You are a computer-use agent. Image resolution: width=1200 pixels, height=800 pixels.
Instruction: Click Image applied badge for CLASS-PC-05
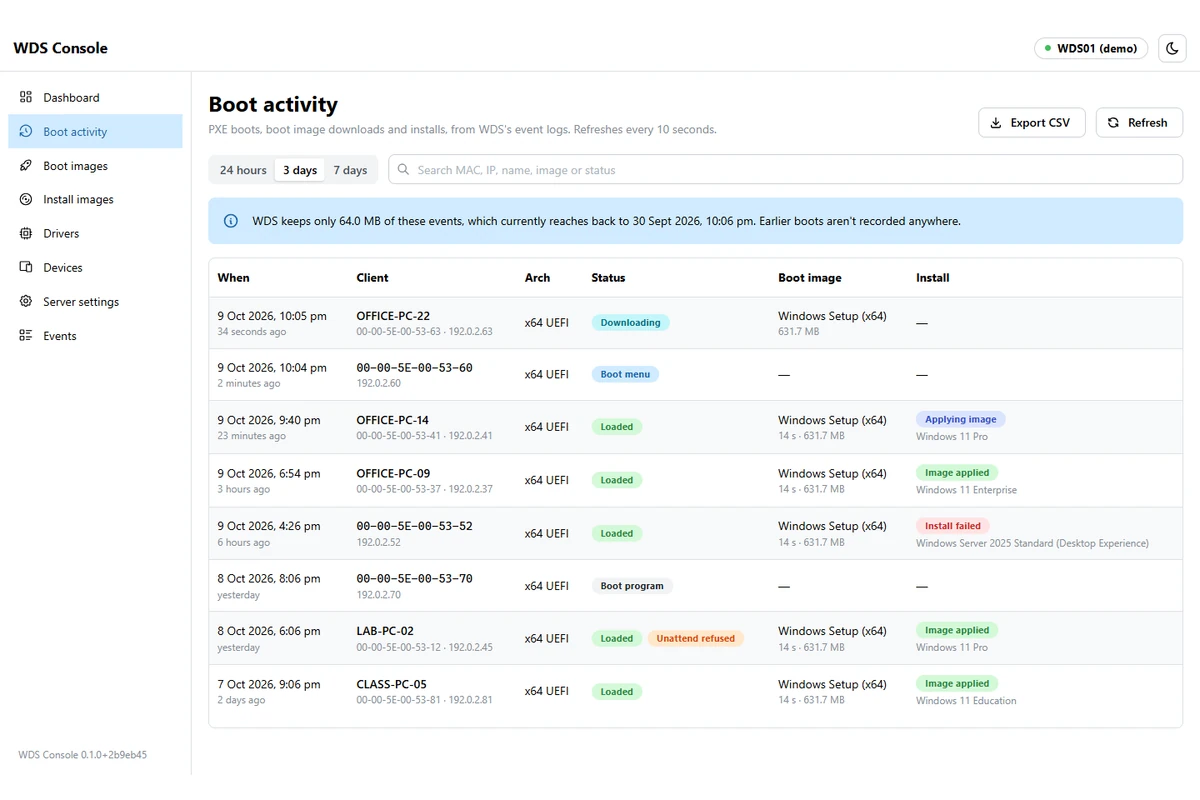(x=957, y=683)
